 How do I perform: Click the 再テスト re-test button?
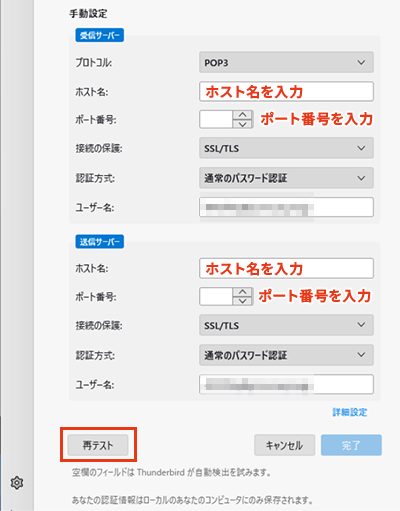pyautogui.click(x=98, y=445)
